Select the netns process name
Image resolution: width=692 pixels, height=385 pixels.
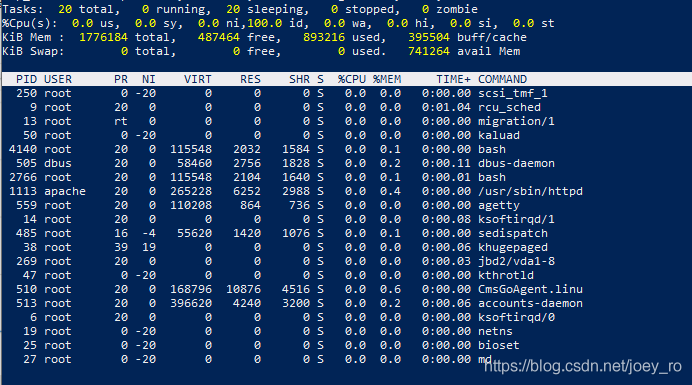[495, 332]
